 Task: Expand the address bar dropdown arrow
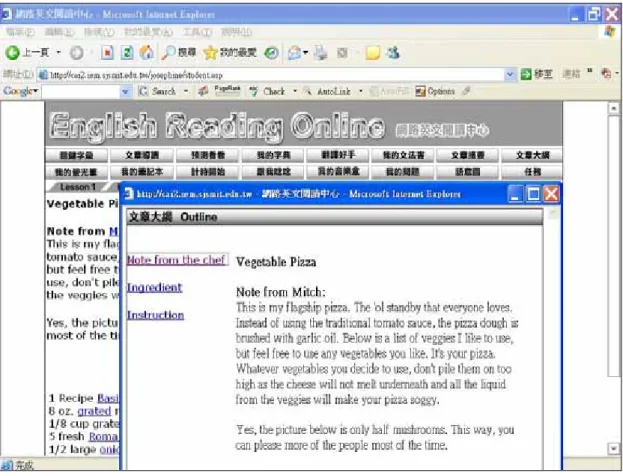pyautogui.click(x=510, y=75)
